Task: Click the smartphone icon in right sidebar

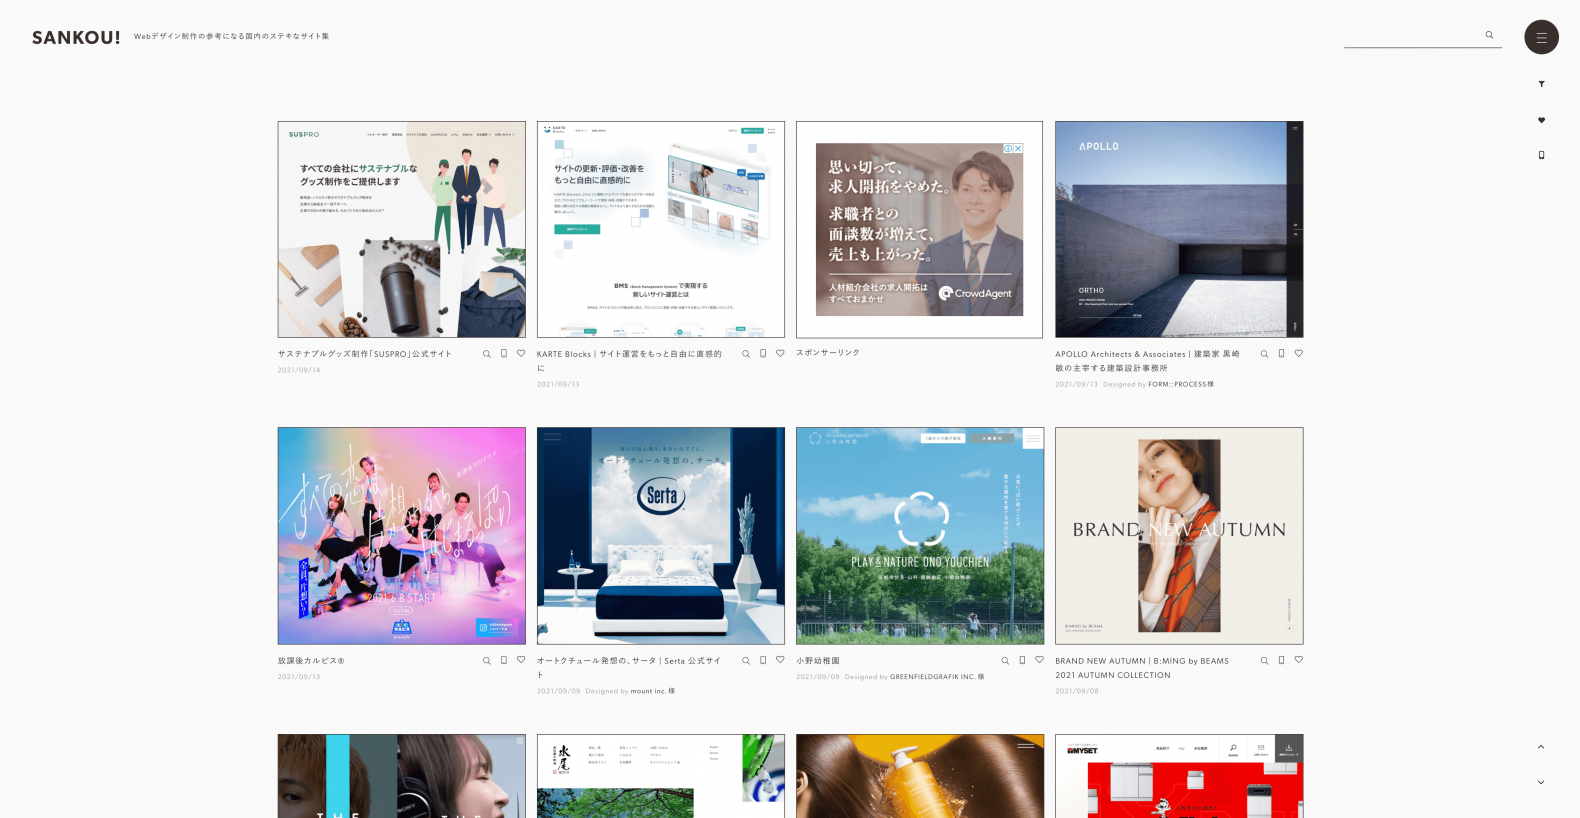Action: tap(1541, 155)
